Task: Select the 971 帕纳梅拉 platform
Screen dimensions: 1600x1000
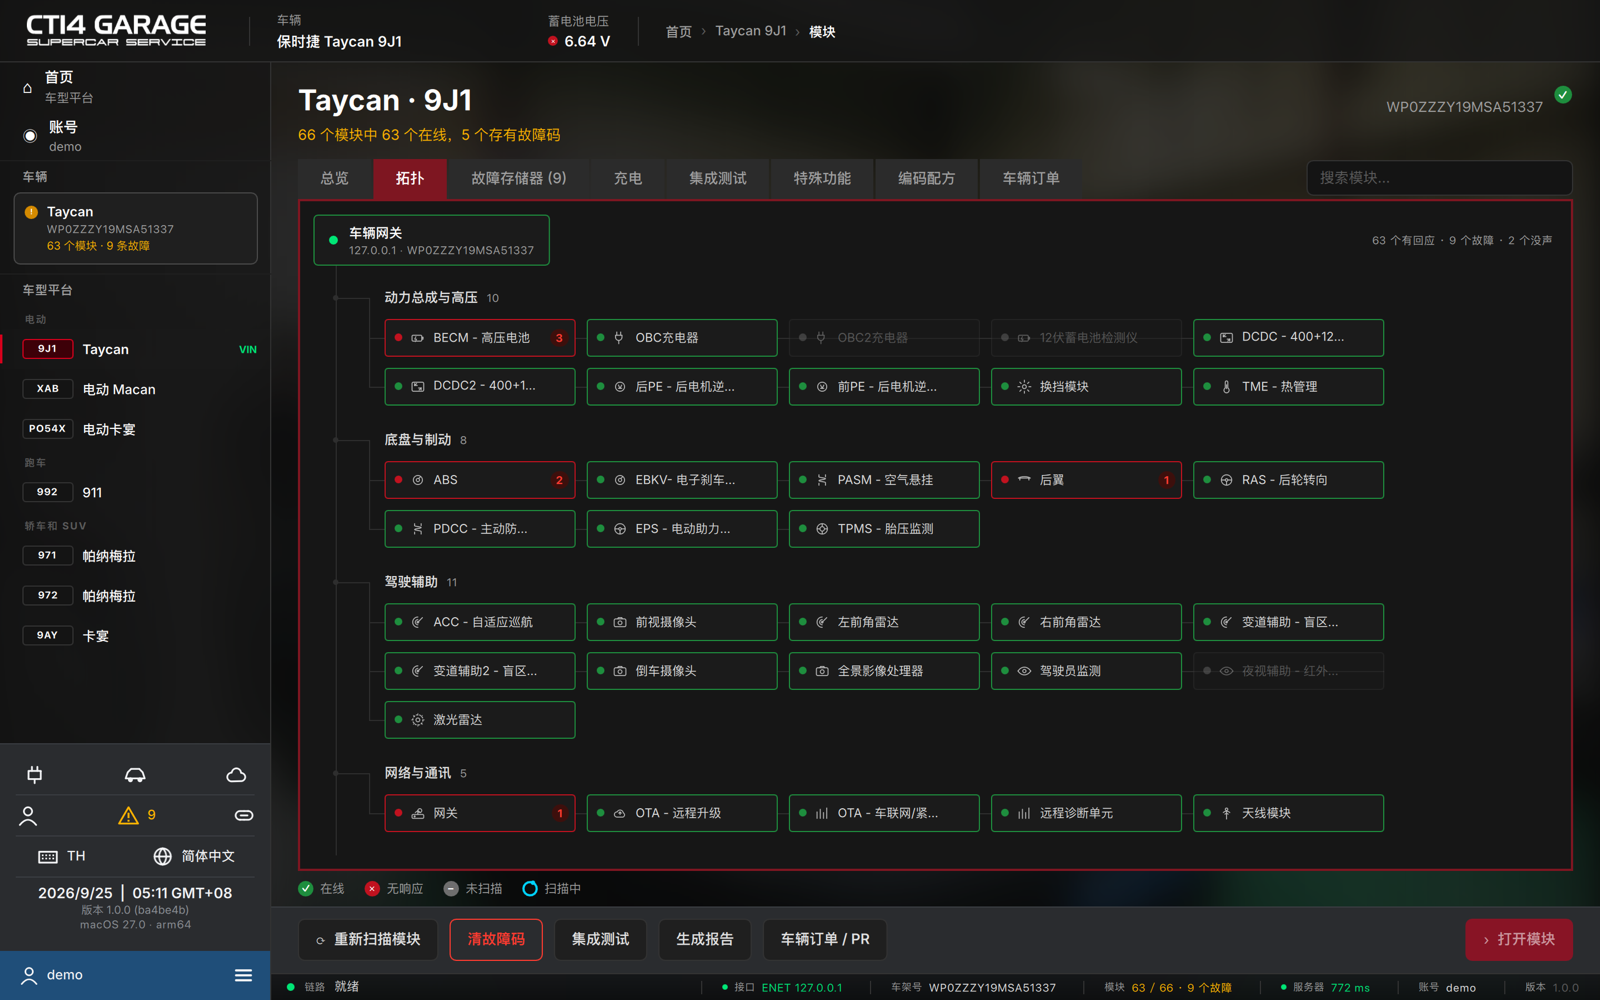Action: 135,556
